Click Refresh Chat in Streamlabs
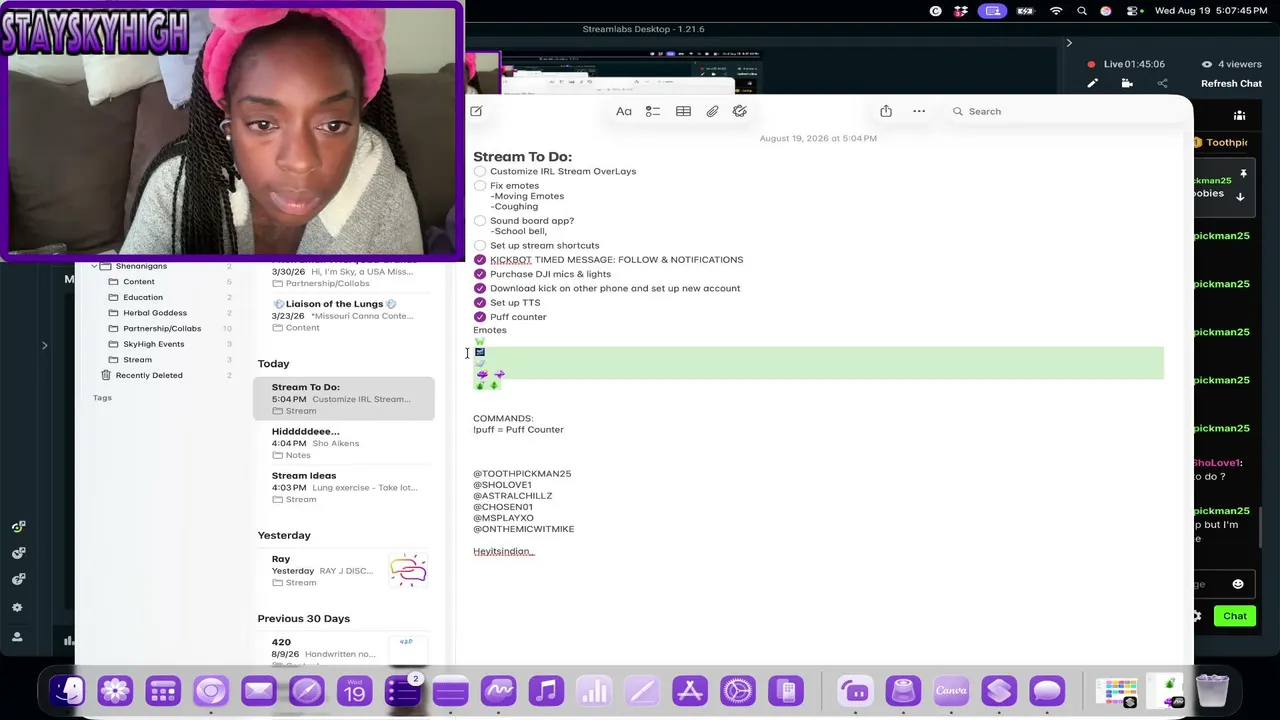Image resolution: width=1280 pixels, height=720 pixels. pyautogui.click(x=1231, y=84)
